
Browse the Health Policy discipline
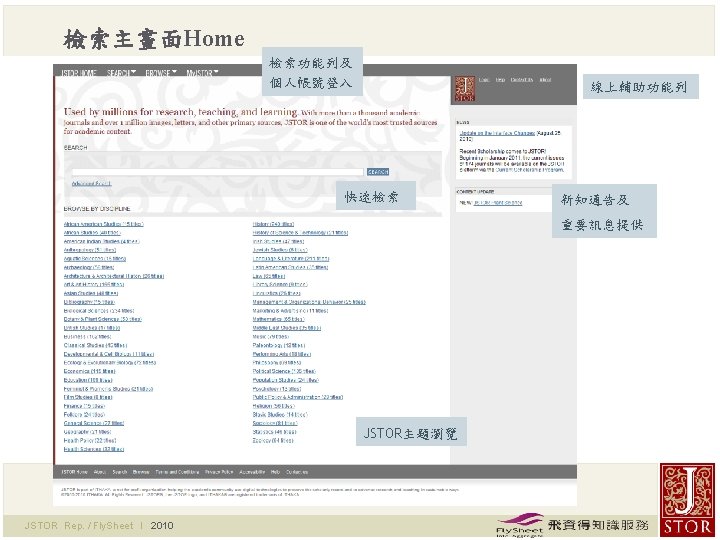coord(90,441)
